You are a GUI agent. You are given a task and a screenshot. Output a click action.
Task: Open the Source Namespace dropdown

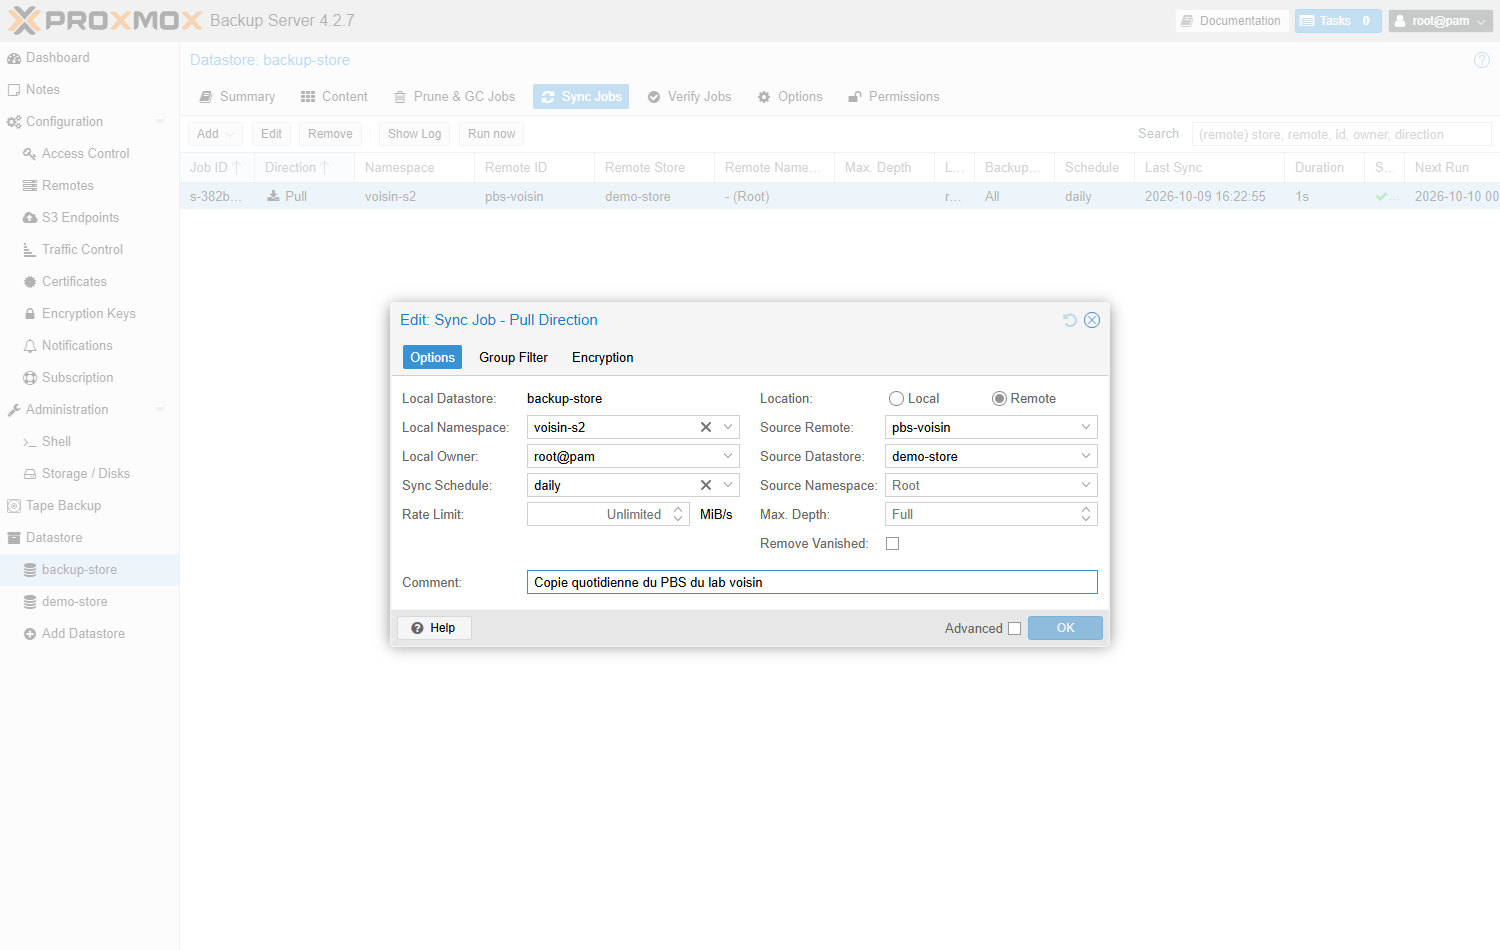[1086, 485]
